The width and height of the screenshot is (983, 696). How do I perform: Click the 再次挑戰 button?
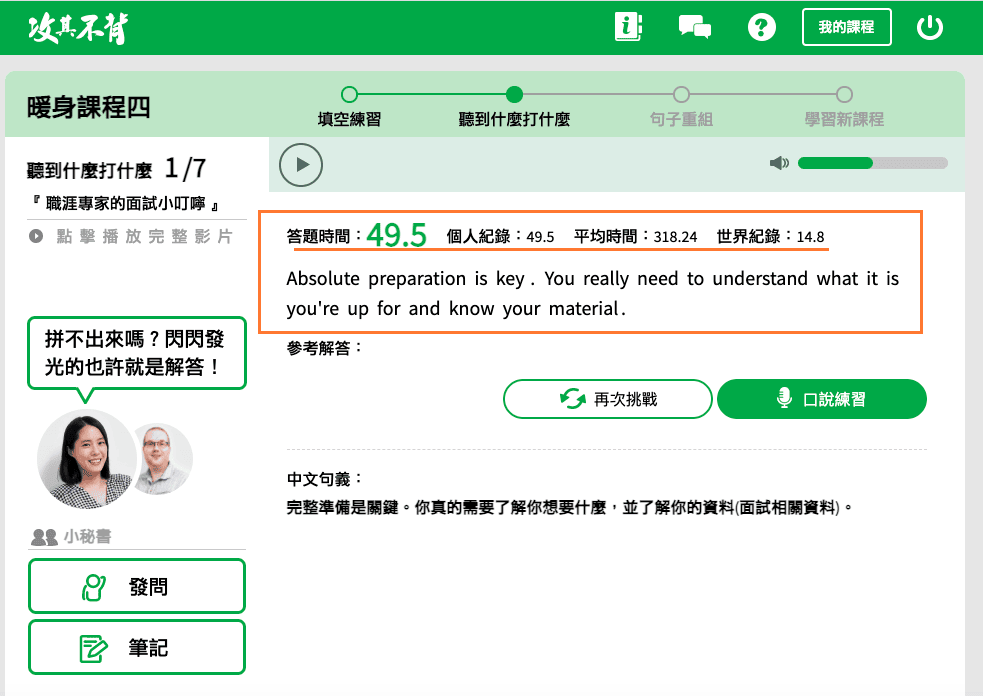click(607, 398)
